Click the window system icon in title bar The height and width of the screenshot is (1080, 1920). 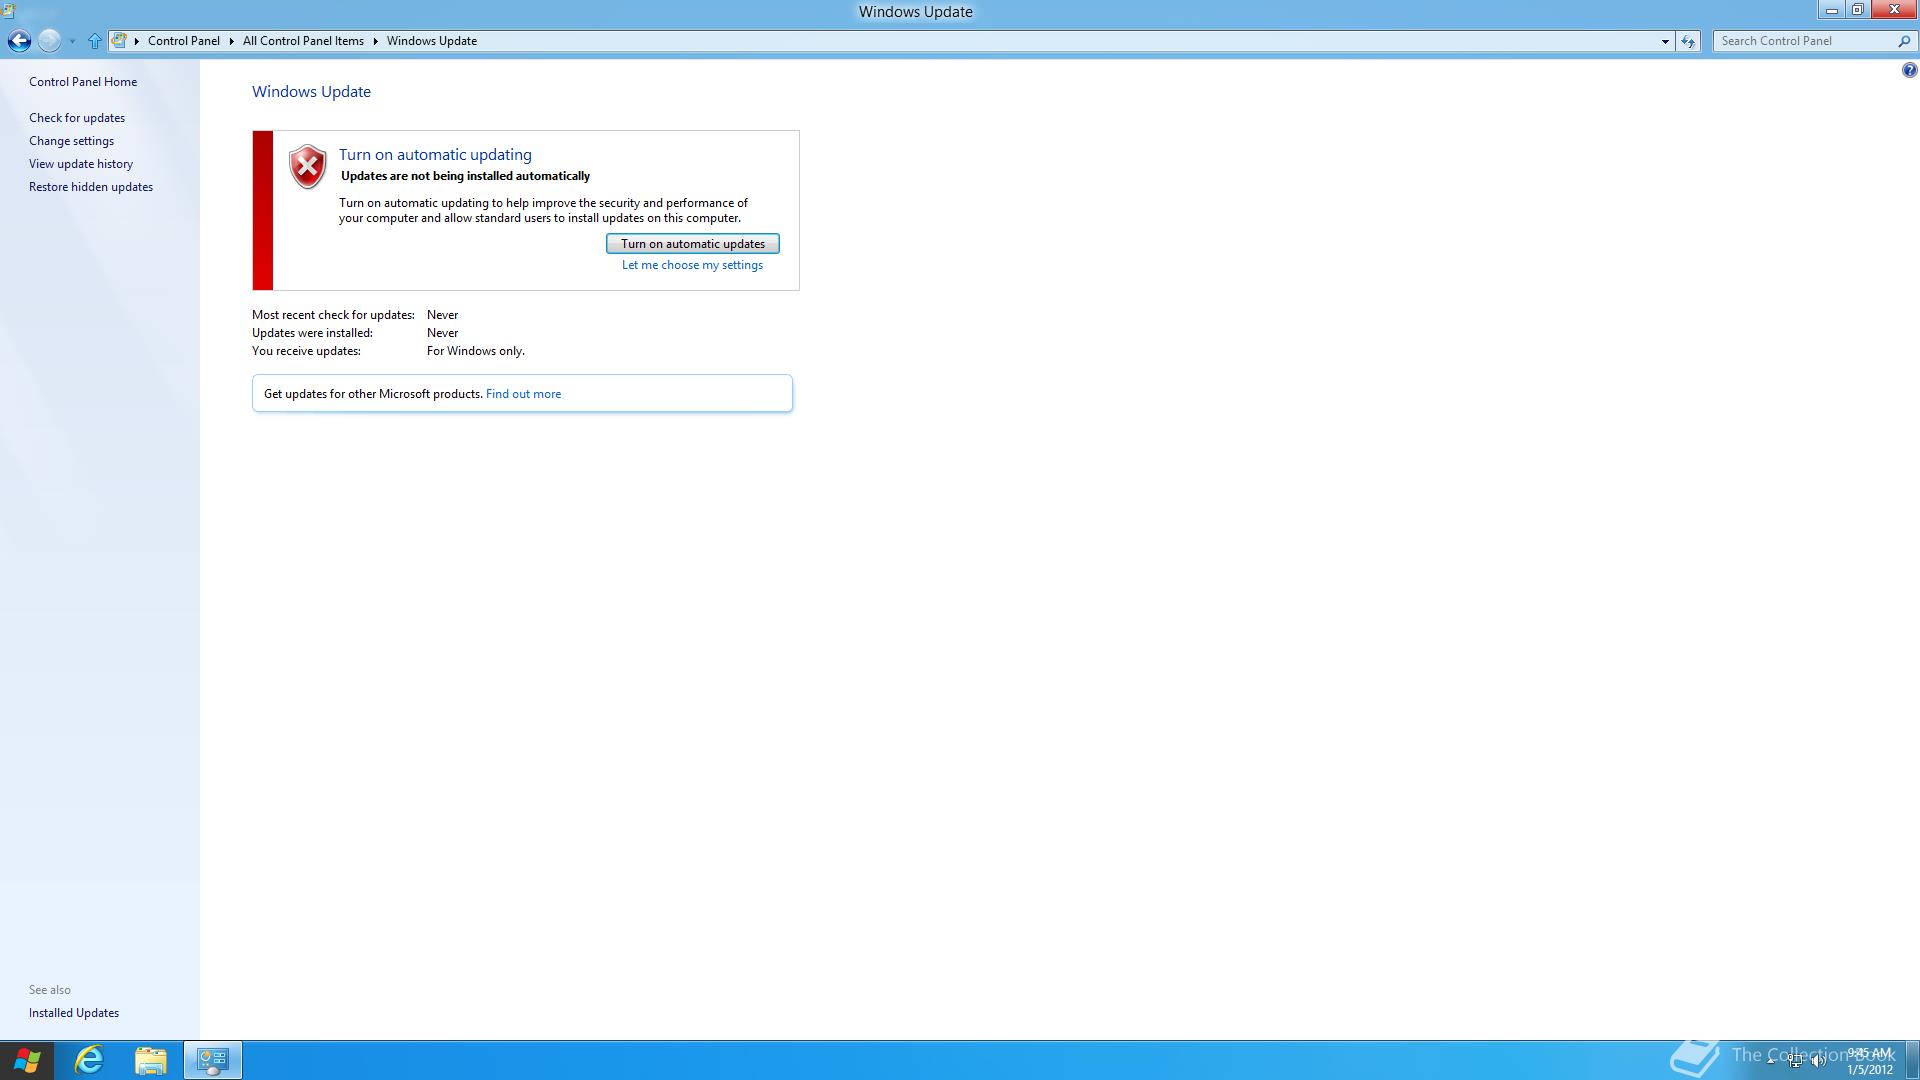tap(8, 11)
